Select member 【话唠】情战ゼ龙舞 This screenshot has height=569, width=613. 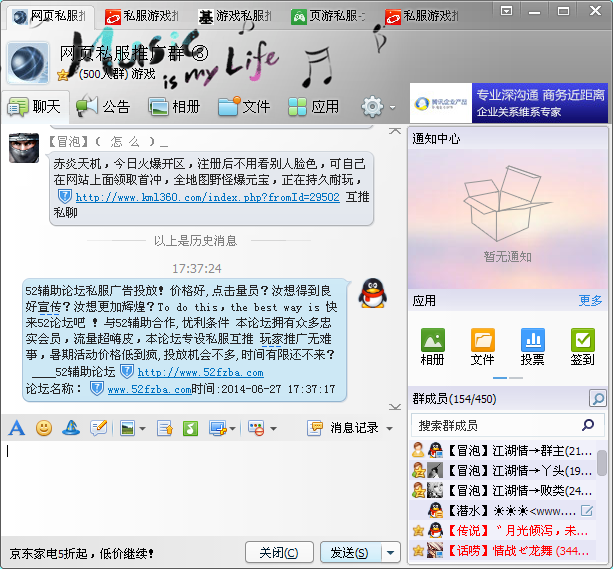tap(504, 551)
